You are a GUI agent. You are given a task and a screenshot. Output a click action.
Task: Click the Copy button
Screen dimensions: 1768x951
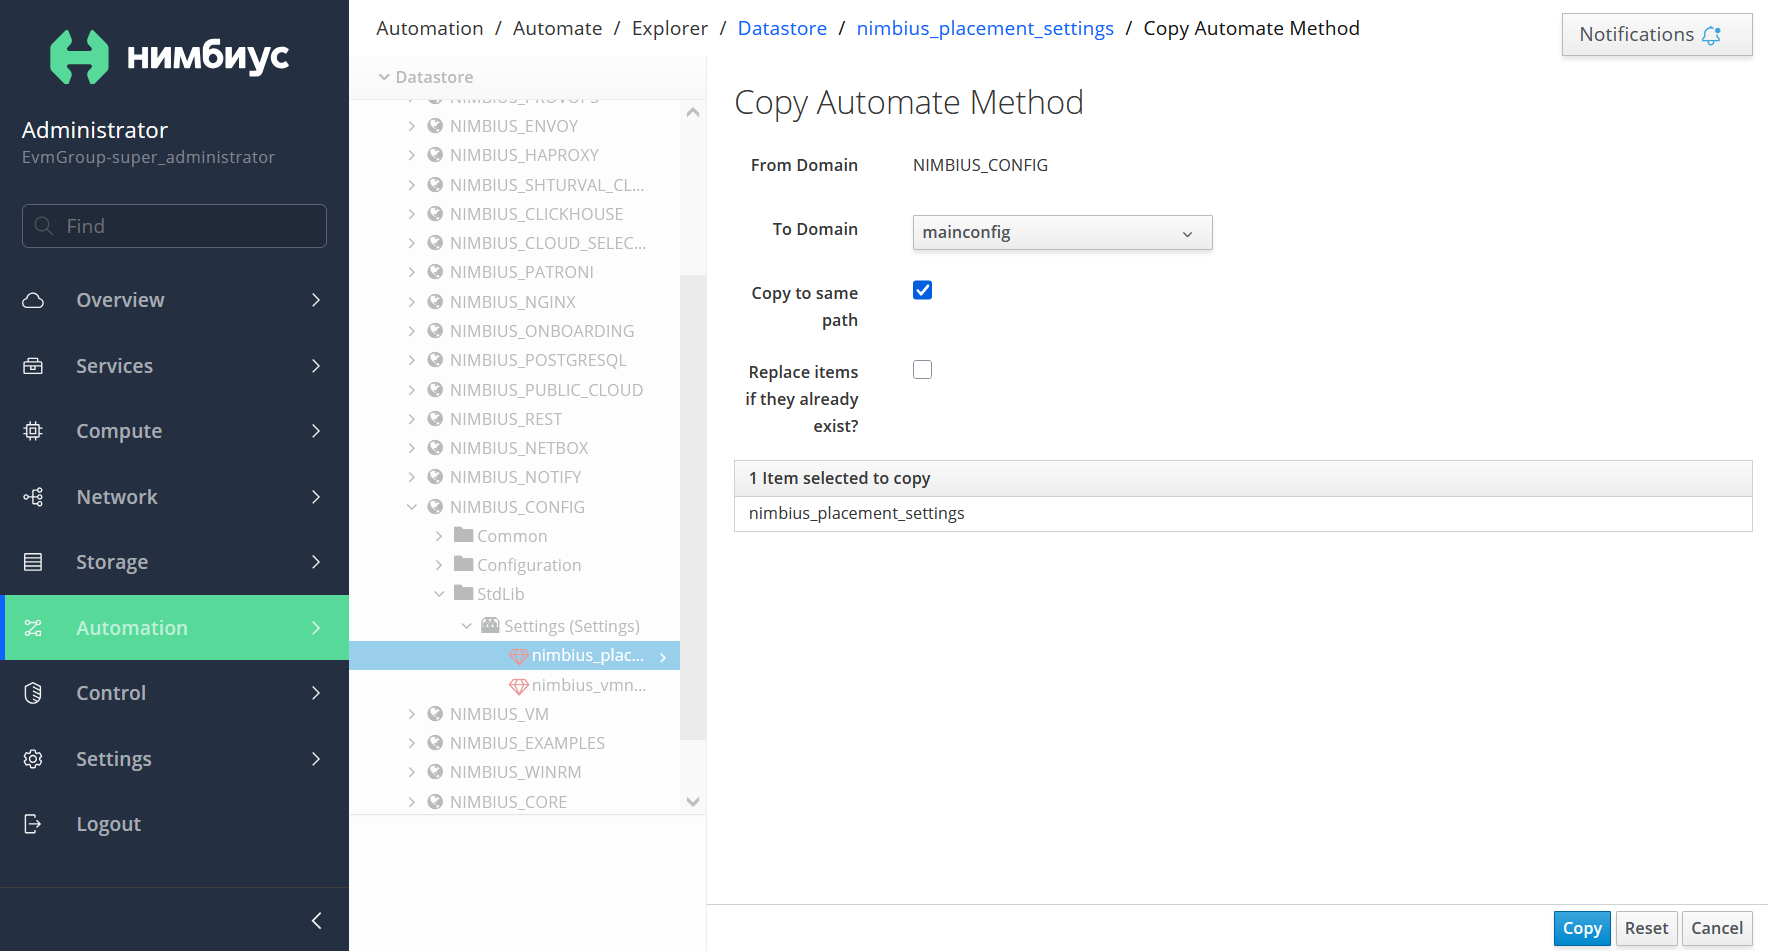pos(1582,928)
